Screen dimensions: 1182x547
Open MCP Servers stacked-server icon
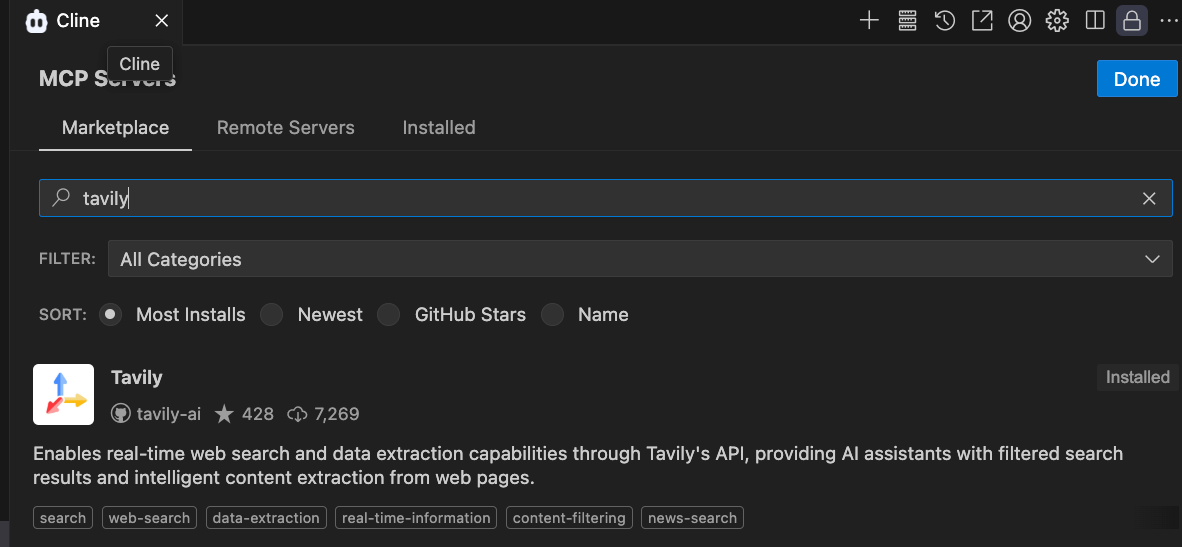point(907,20)
